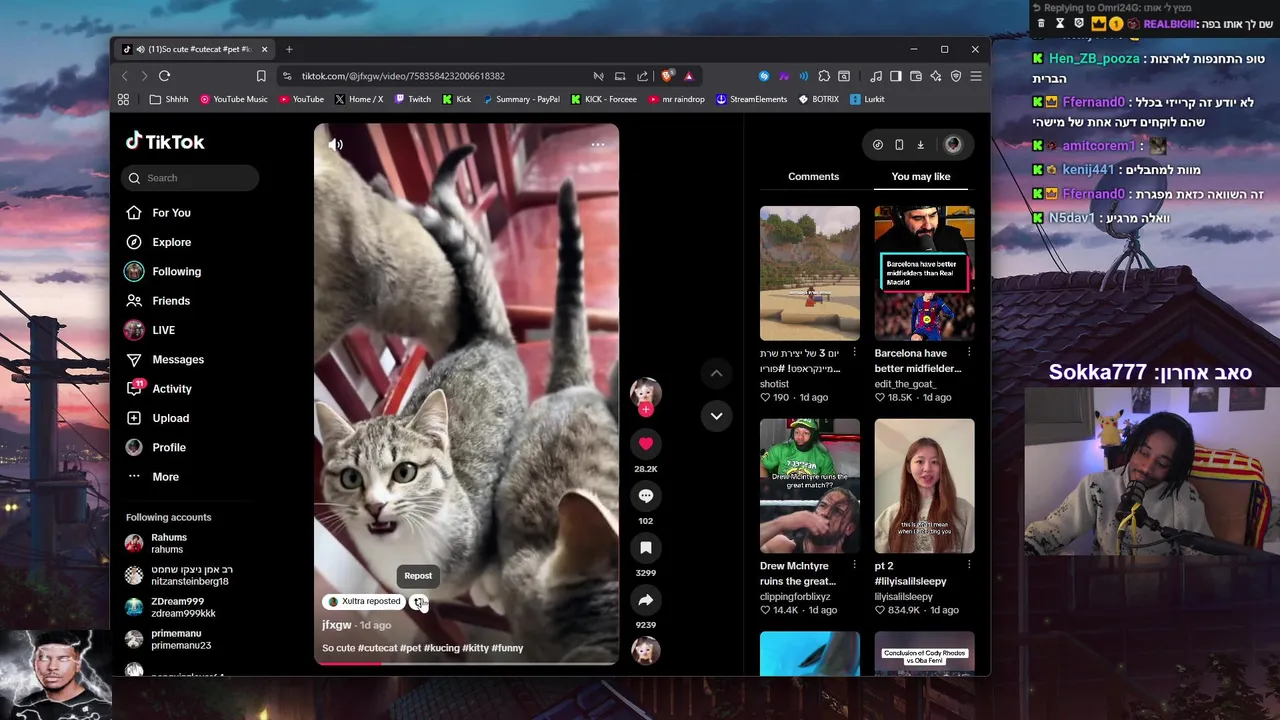Go to the next video arrow
Viewport: 1280px width, 720px height.
point(716,416)
